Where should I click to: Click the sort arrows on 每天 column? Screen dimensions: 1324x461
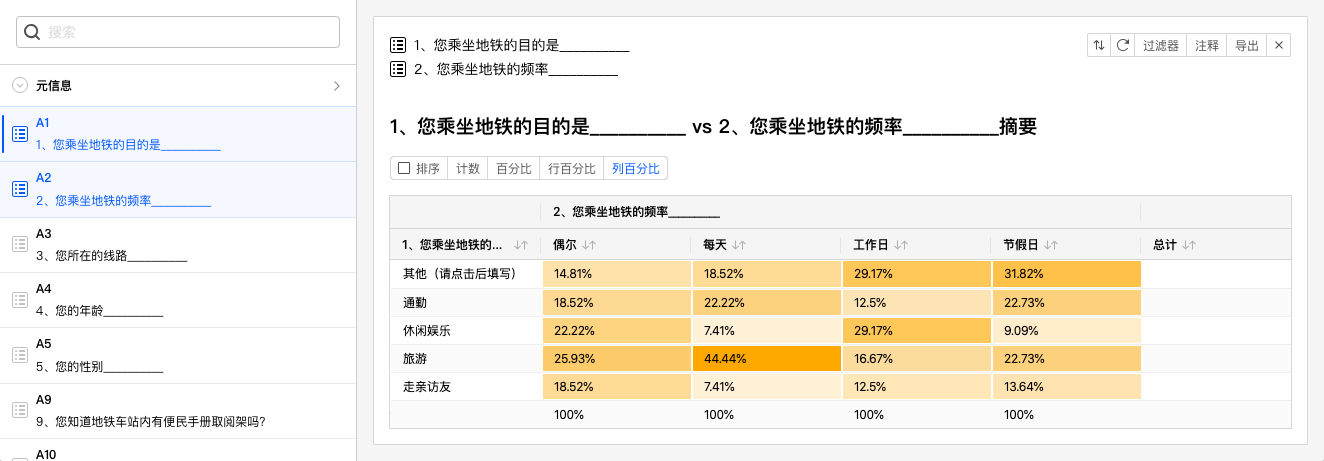click(739, 244)
